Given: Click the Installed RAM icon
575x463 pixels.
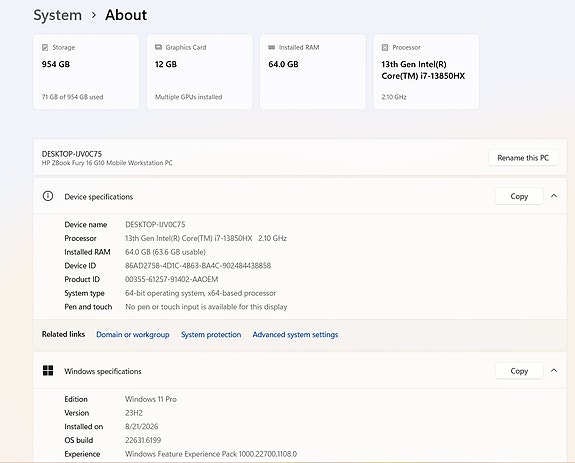Looking at the screenshot, I should 271,47.
